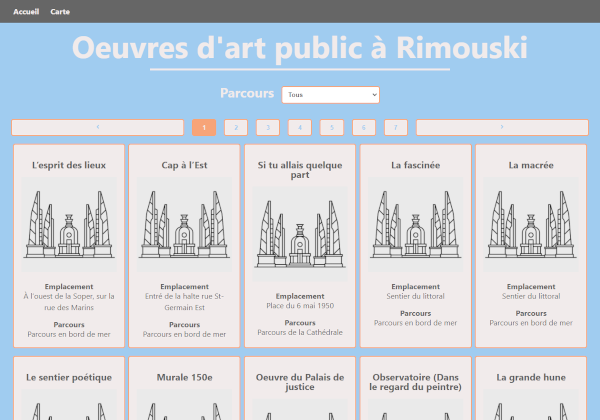Open the Accueil navigation link
This screenshot has height=420, width=600.
(x=26, y=11)
